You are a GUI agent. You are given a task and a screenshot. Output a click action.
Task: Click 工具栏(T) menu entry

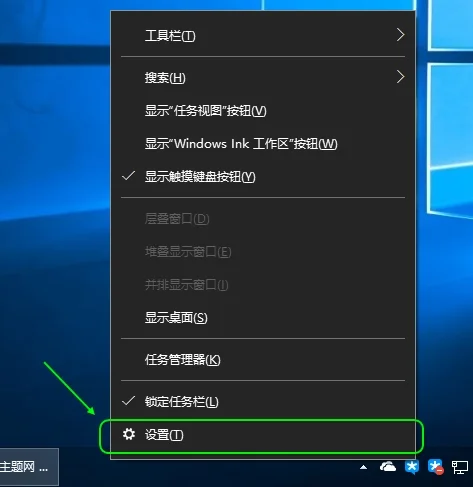(x=263, y=35)
